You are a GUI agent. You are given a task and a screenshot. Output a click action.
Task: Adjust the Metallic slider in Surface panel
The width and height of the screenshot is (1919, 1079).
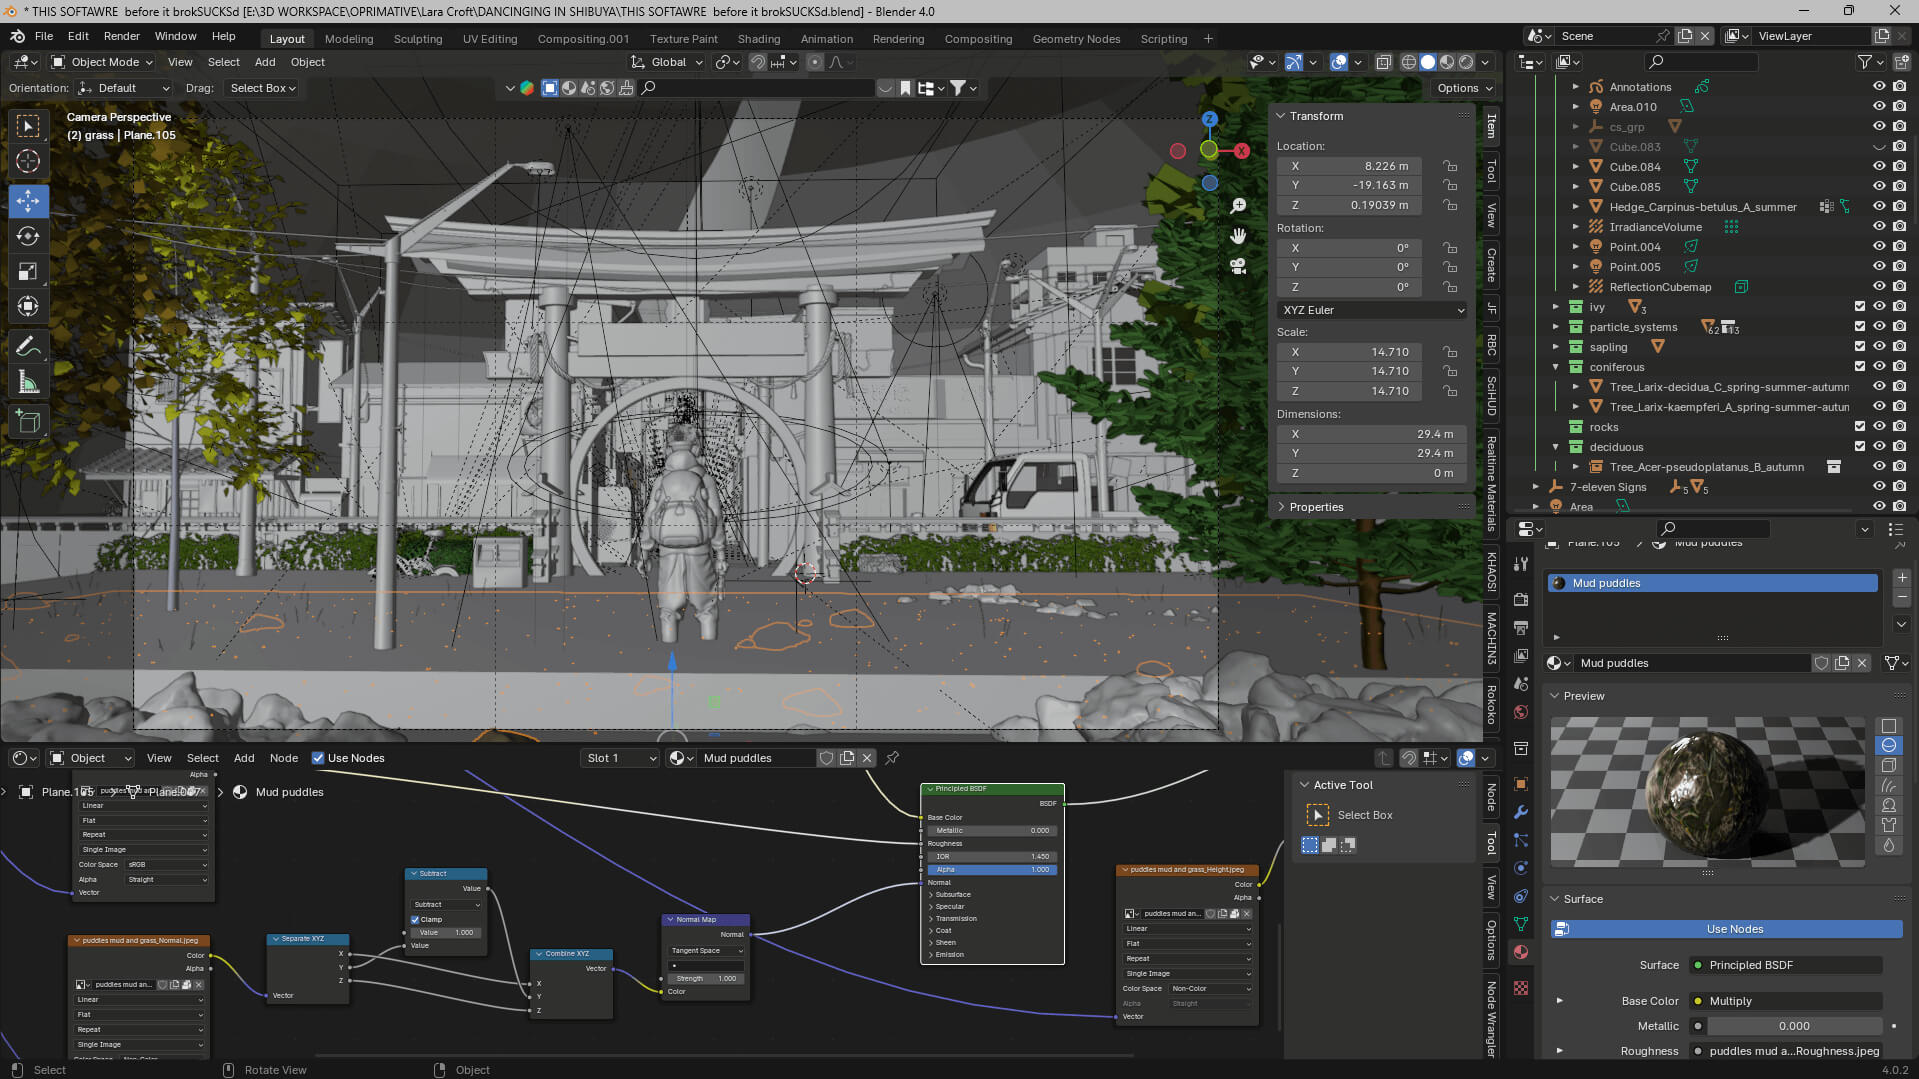[x=1793, y=1026]
